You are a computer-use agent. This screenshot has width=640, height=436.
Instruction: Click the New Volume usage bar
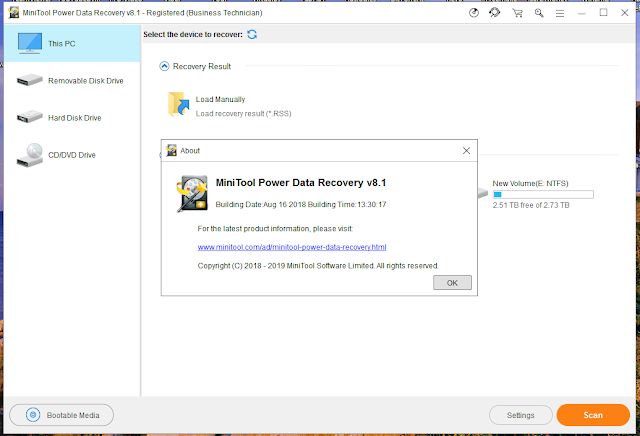tap(543, 195)
